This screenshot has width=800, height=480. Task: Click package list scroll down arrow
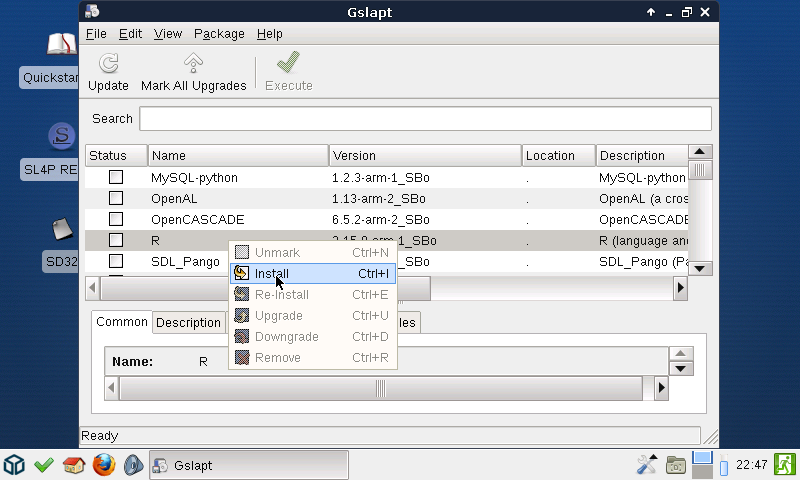(700, 268)
